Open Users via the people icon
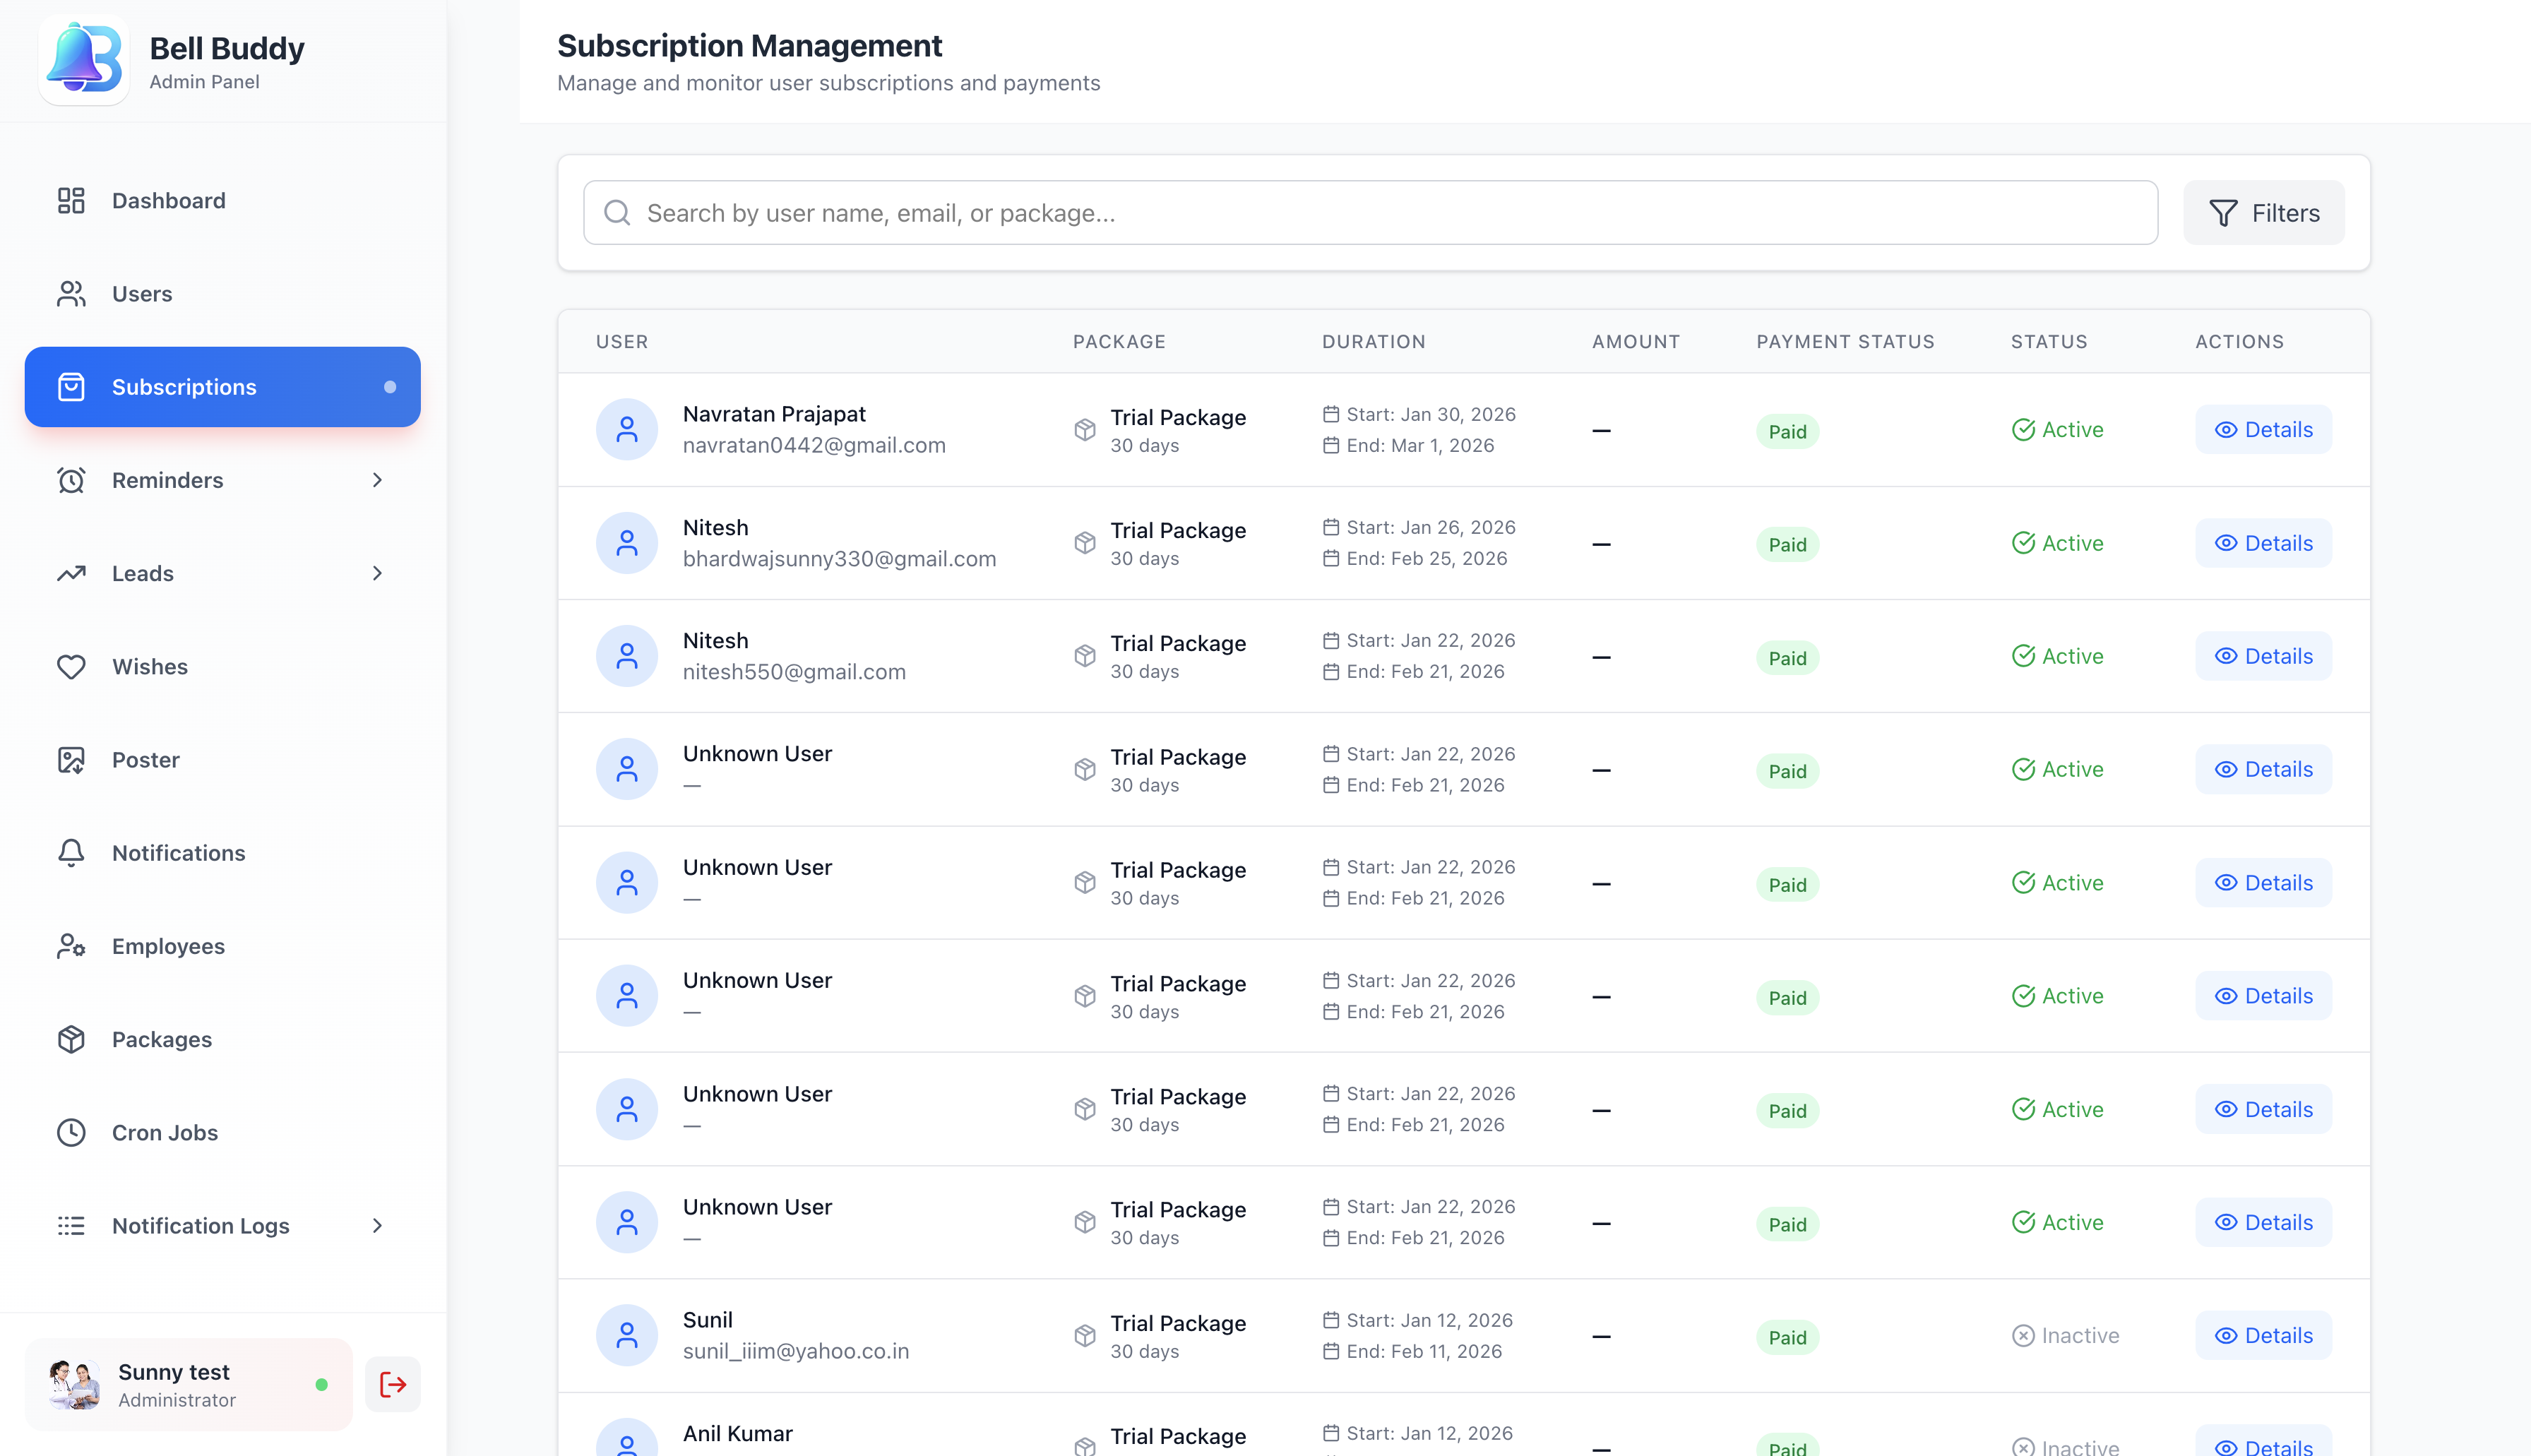 point(71,293)
